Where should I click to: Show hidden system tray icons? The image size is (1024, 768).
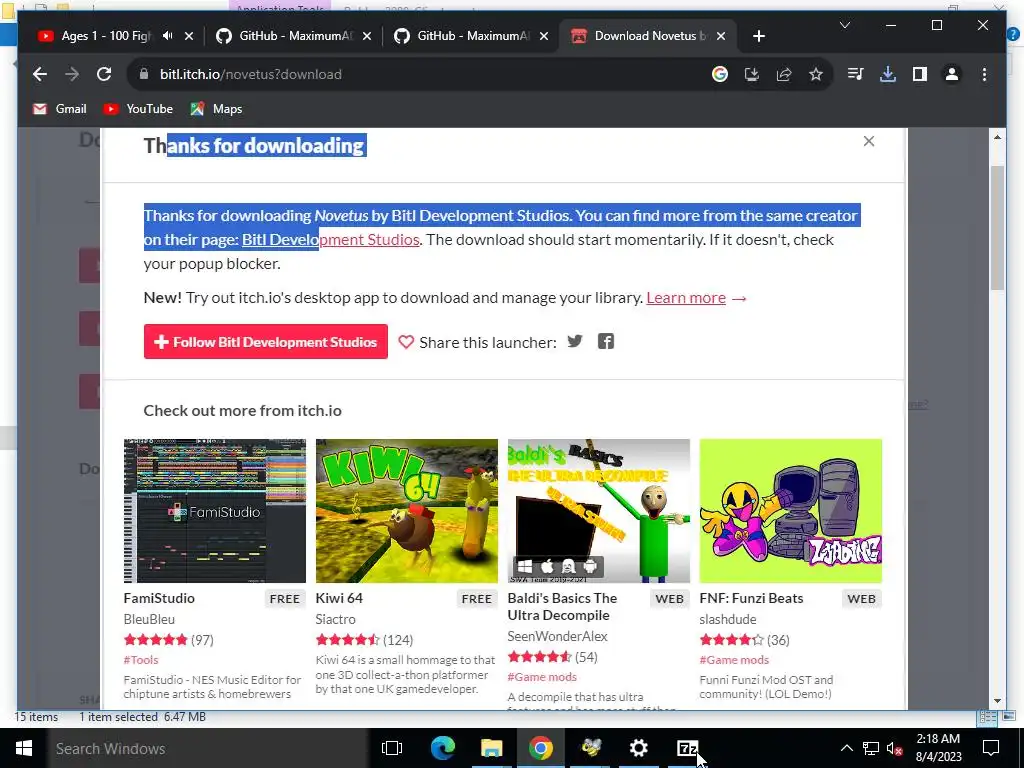(x=846, y=748)
